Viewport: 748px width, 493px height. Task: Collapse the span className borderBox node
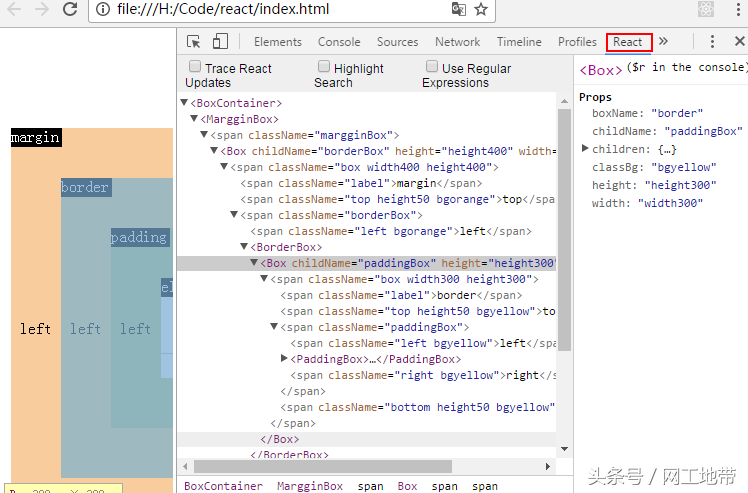[234, 214]
